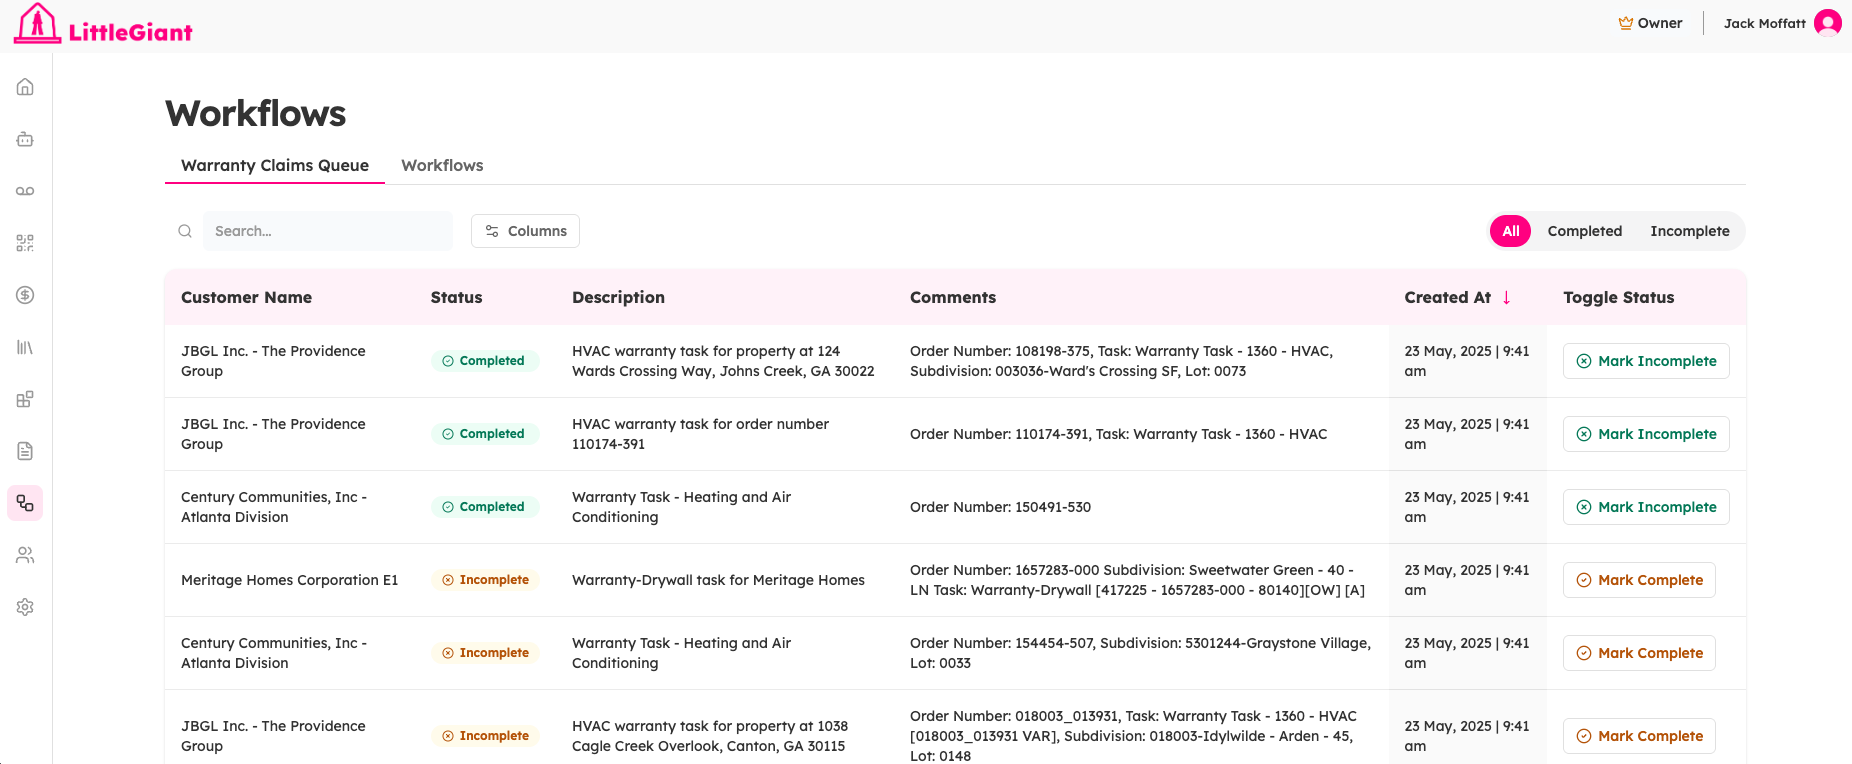Click 'Meritage Homes Corporation E1' customer name
This screenshot has width=1852, height=764.
coord(289,580)
